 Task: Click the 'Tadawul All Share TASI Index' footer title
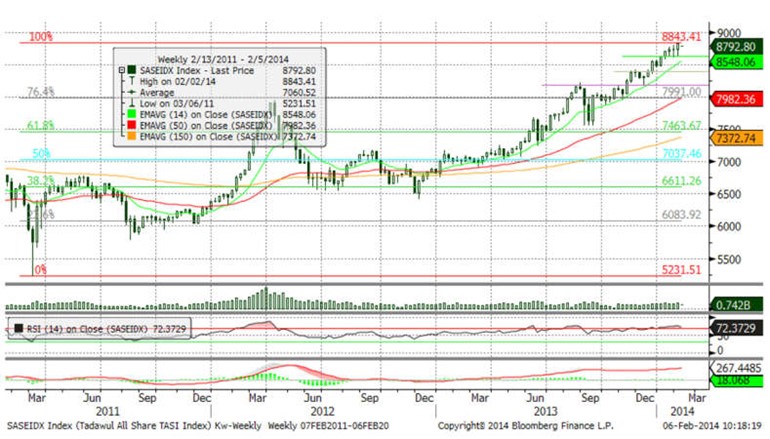[146, 426]
